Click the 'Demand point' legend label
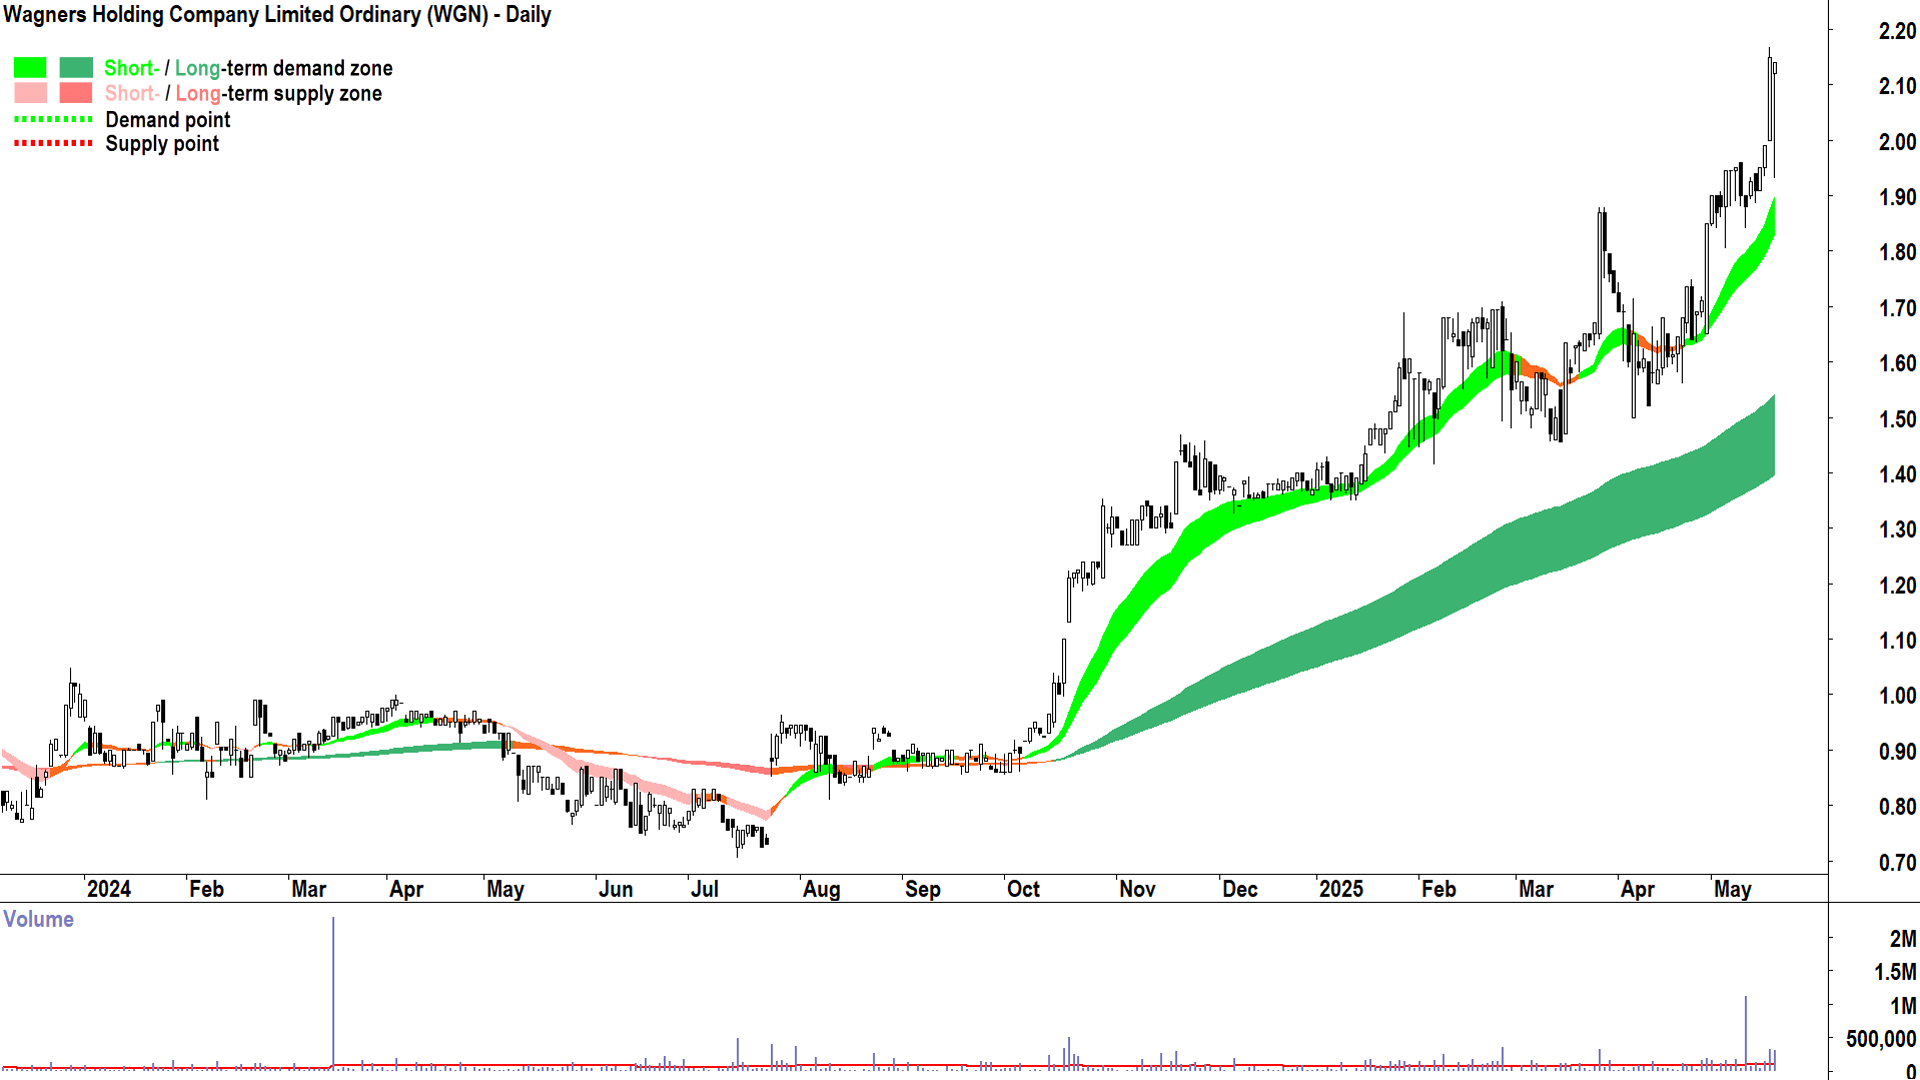 (x=168, y=120)
